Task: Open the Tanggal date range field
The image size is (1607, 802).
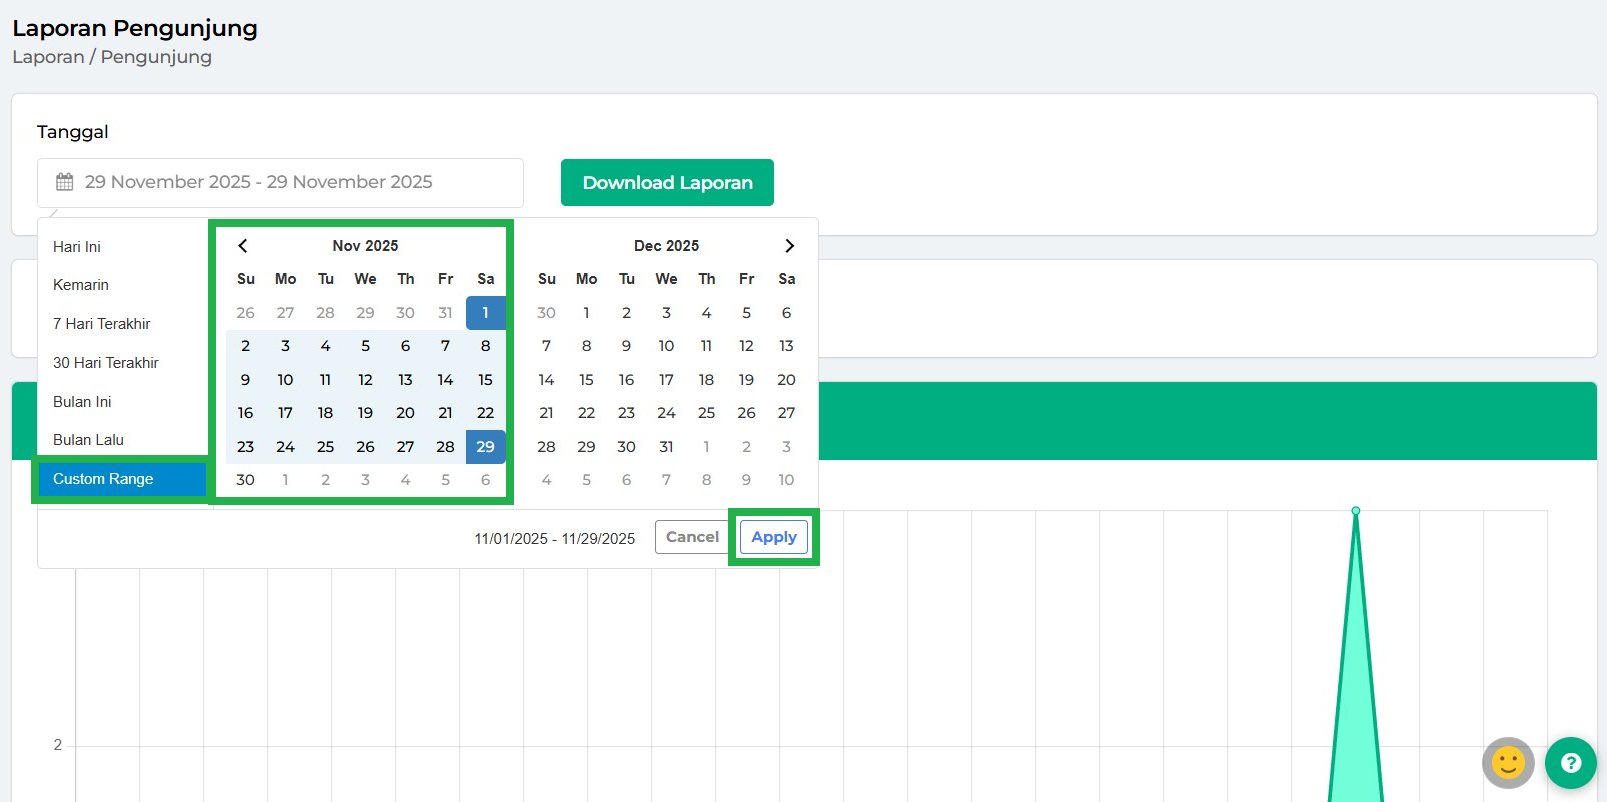Action: click(x=280, y=183)
